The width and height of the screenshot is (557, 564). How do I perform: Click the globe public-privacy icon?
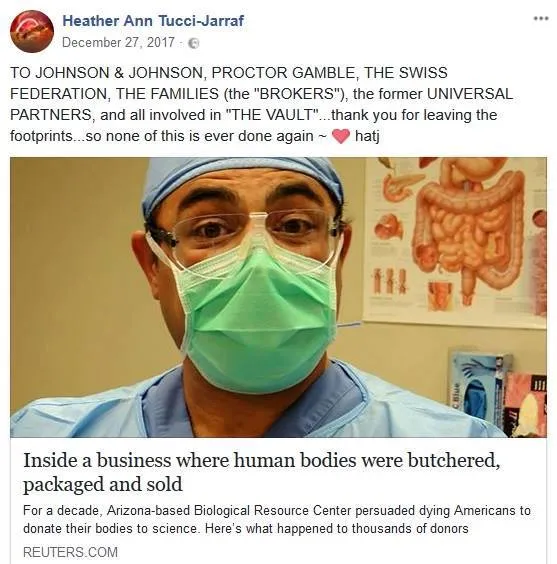pyautogui.click(x=194, y=43)
